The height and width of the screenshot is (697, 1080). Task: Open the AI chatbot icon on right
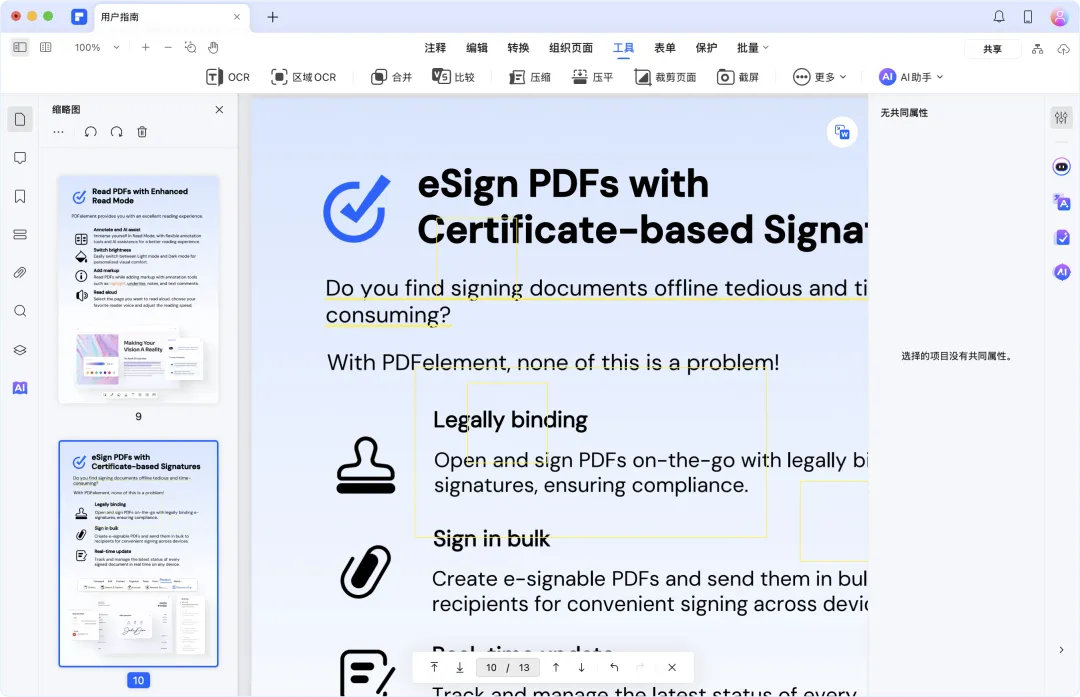click(x=1061, y=167)
